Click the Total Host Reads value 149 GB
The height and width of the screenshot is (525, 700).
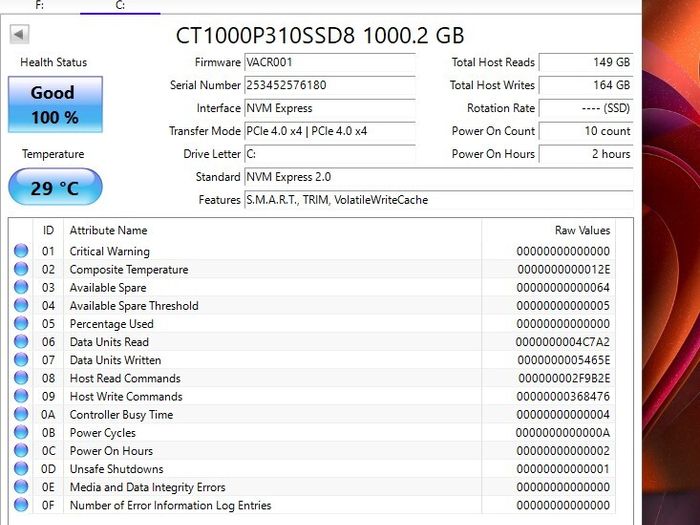586,62
